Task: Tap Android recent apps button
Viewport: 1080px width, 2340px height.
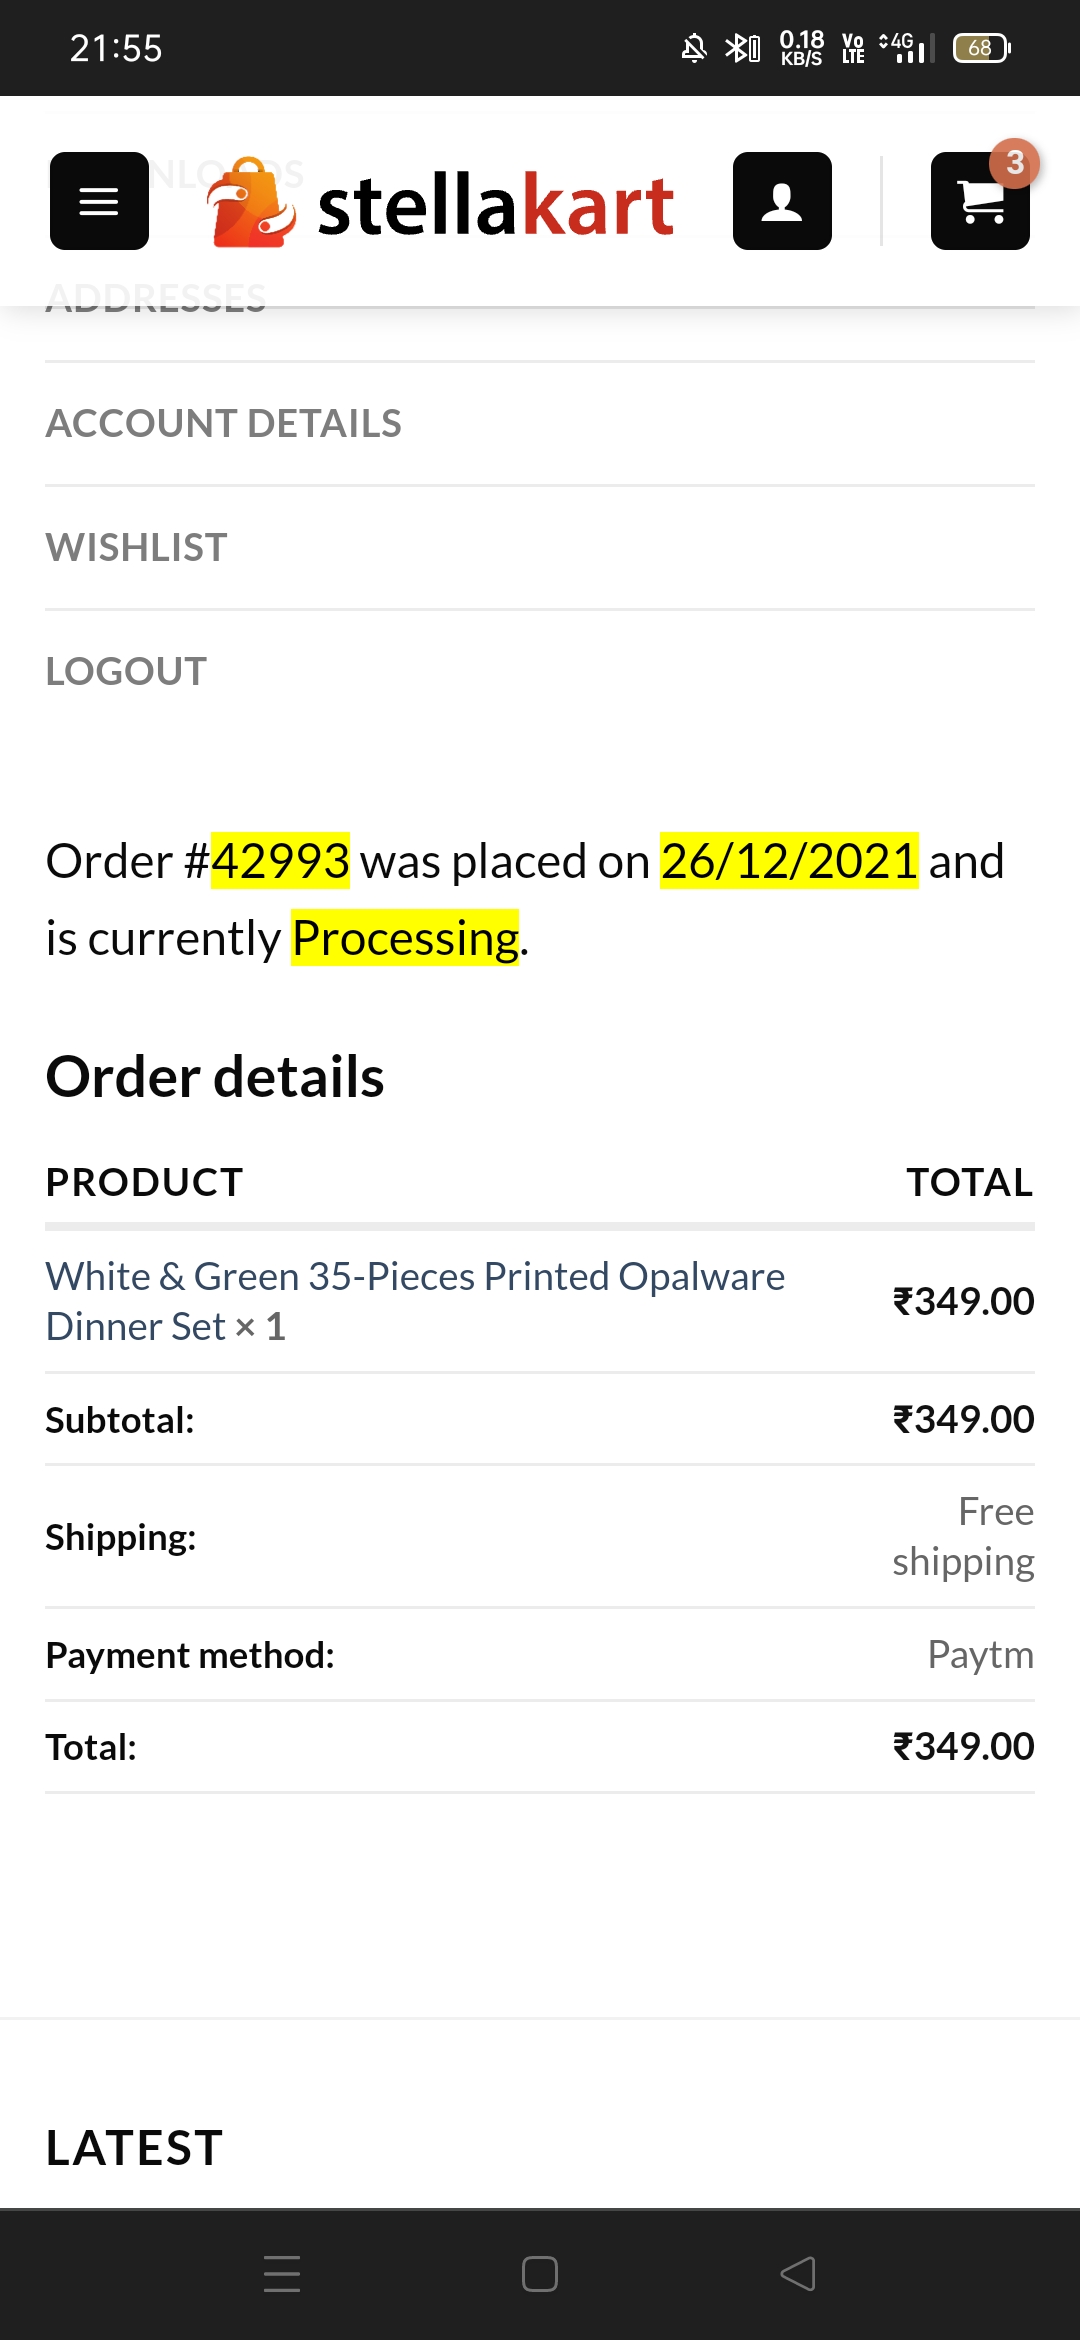Action: (x=282, y=2273)
